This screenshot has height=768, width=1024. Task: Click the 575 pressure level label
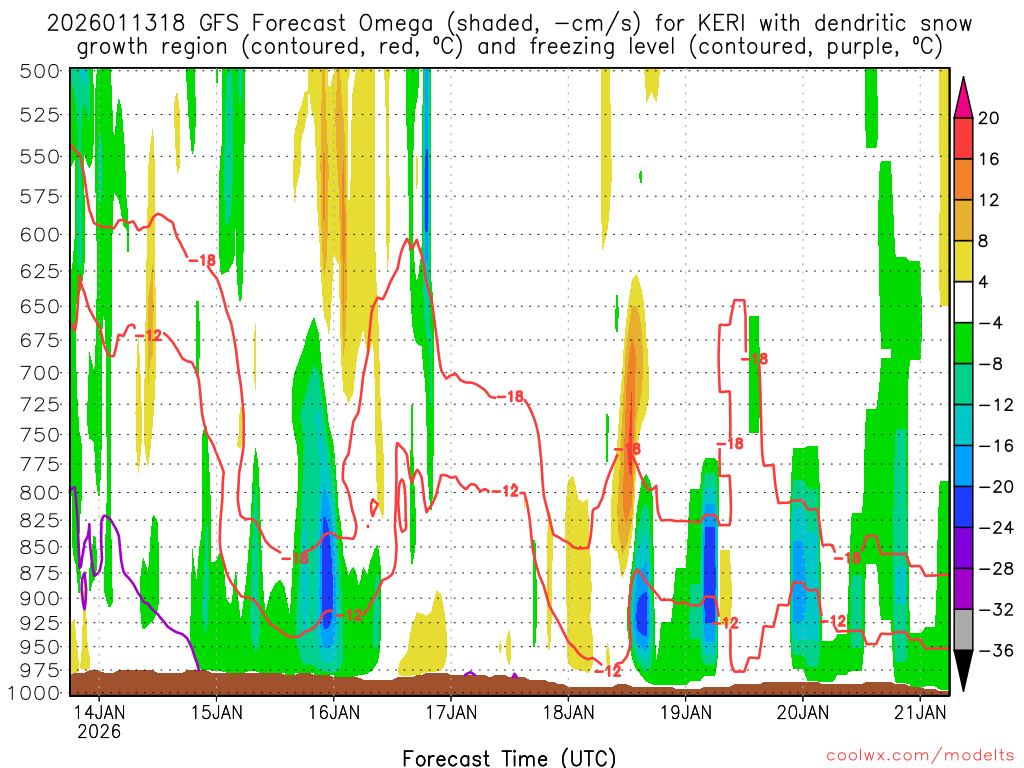click(x=40, y=197)
